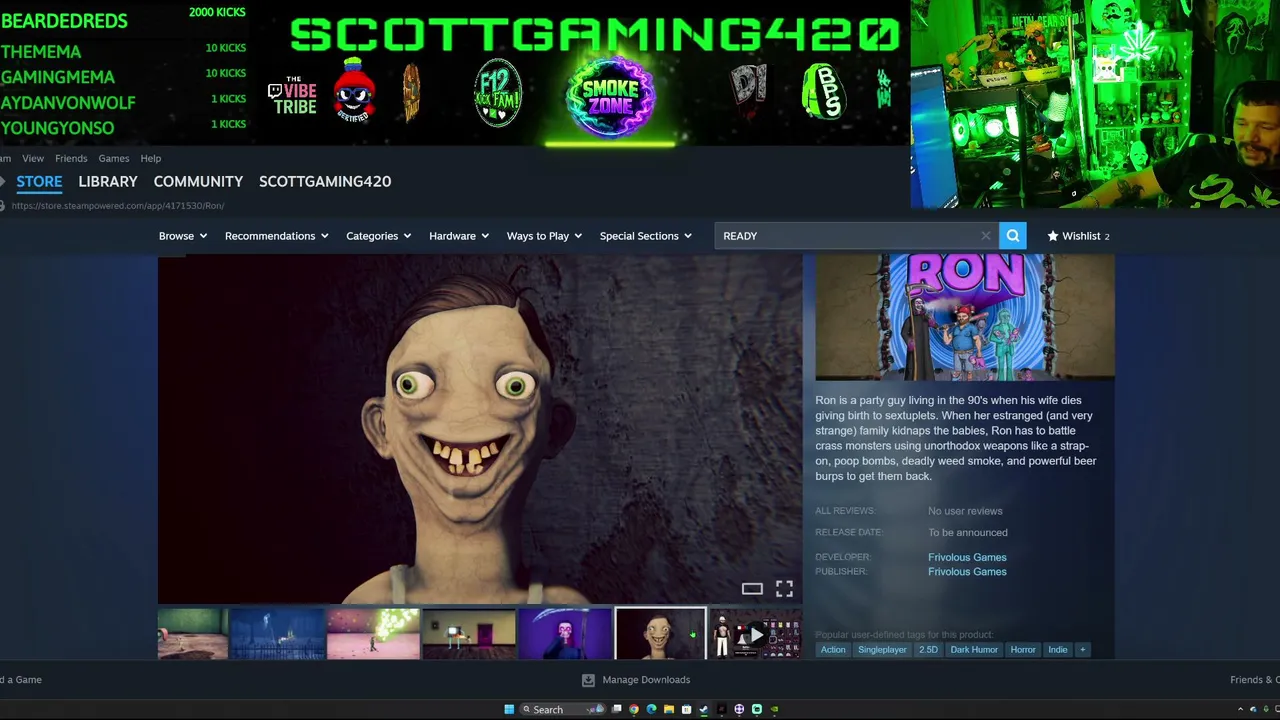The width and height of the screenshot is (1280, 720).
Task: Select the Horror tag
Action: click(1023, 650)
